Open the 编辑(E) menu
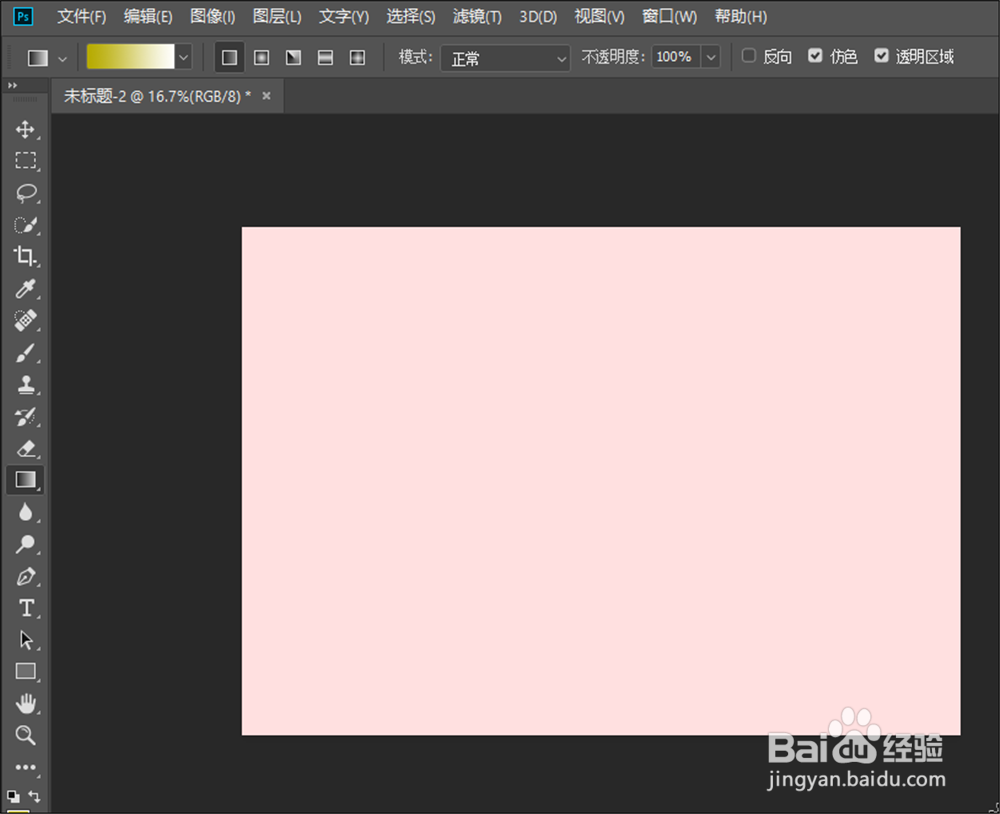 click(x=148, y=17)
